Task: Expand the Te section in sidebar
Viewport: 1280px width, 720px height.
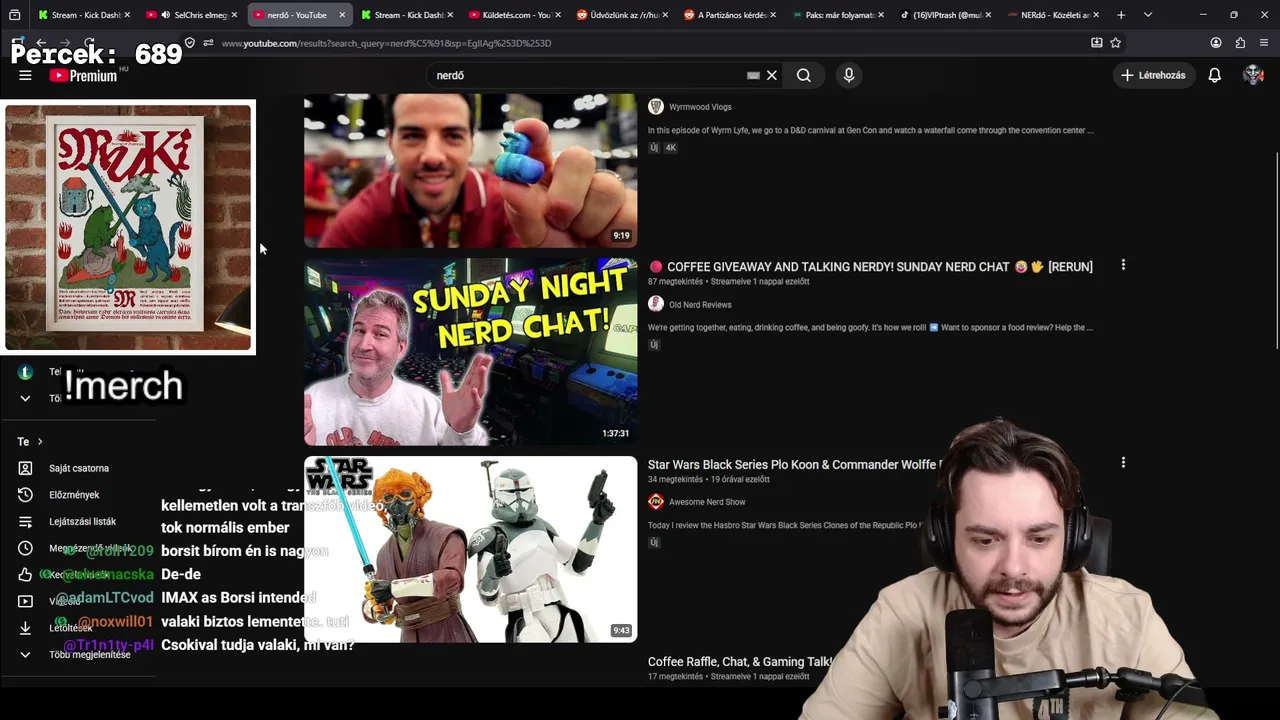Action: tap(30, 441)
